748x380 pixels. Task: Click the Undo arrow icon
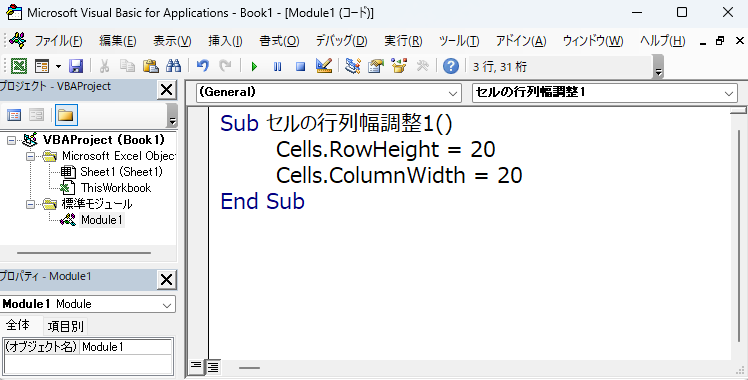click(203, 66)
